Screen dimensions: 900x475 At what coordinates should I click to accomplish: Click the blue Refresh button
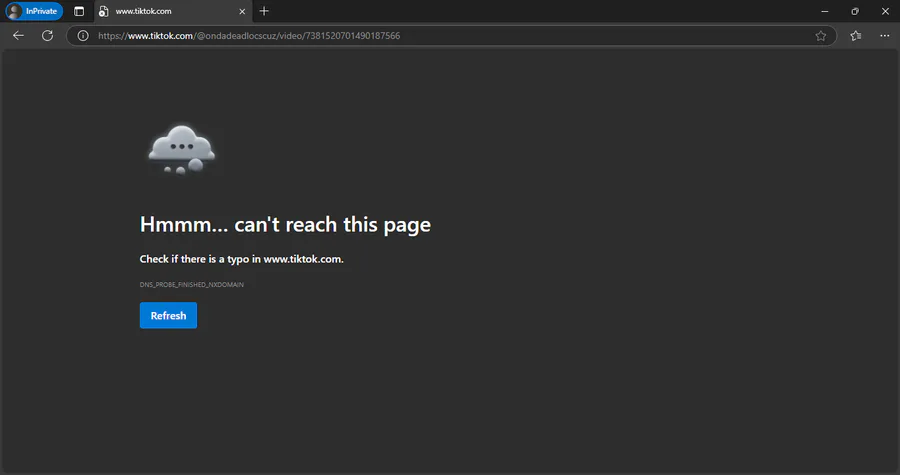tap(168, 316)
